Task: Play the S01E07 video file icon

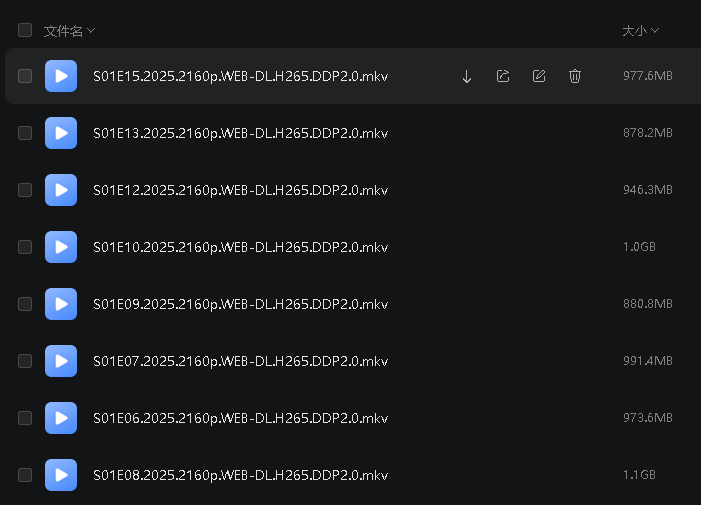Action: pyautogui.click(x=61, y=361)
